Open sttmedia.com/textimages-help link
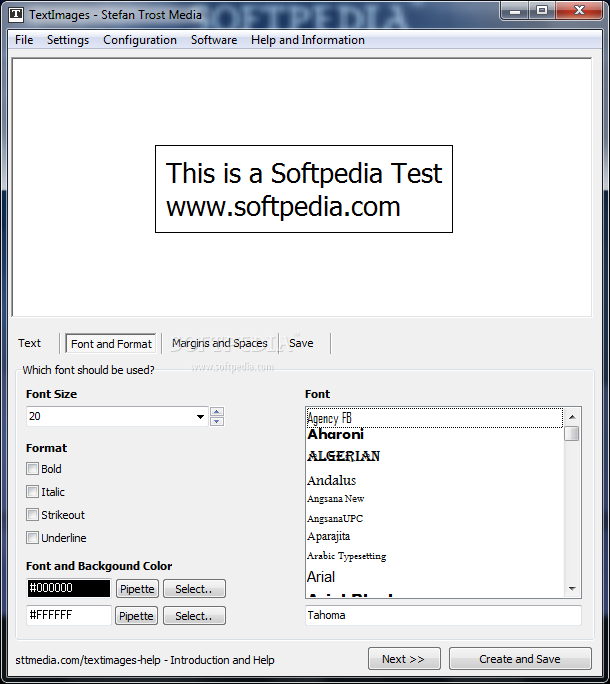 pos(145,660)
